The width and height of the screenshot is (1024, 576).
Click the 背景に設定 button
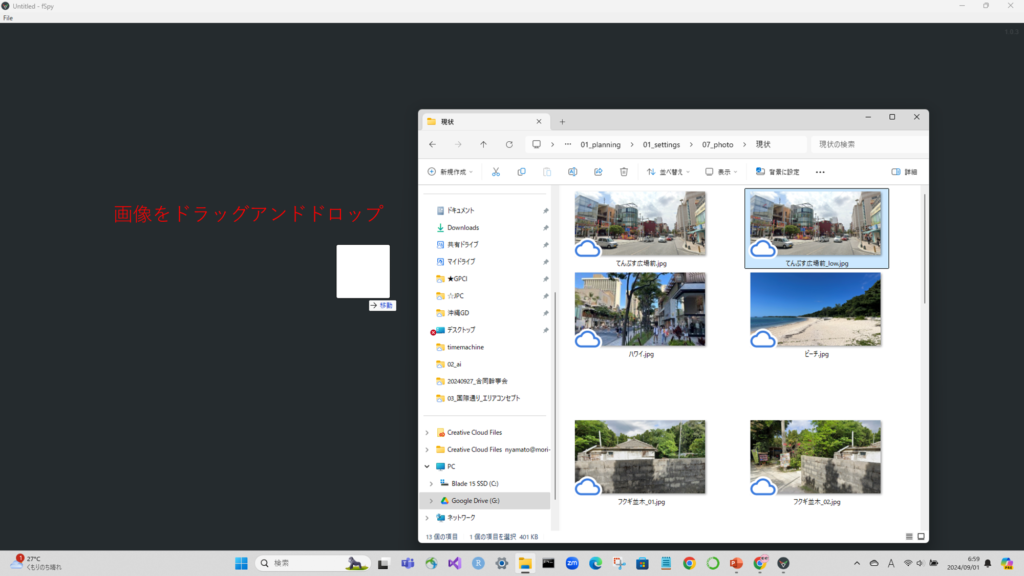(777, 172)
